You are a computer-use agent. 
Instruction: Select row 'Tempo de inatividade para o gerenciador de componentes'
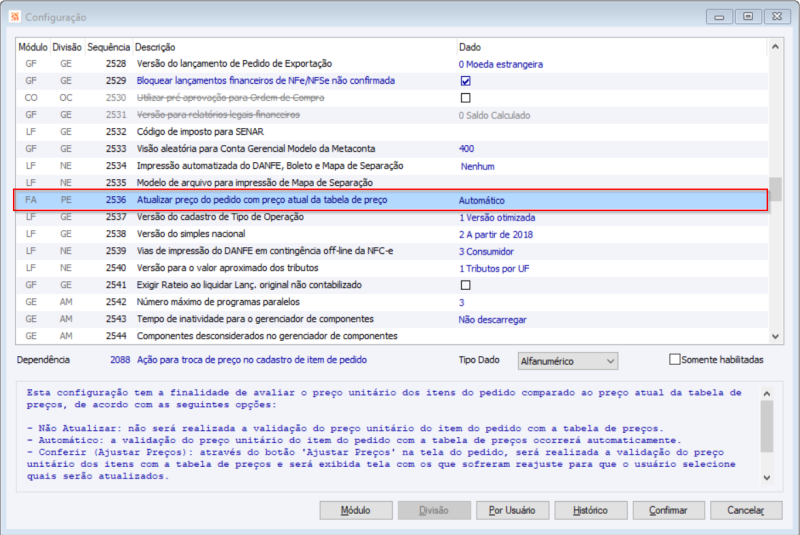(391, 319)
